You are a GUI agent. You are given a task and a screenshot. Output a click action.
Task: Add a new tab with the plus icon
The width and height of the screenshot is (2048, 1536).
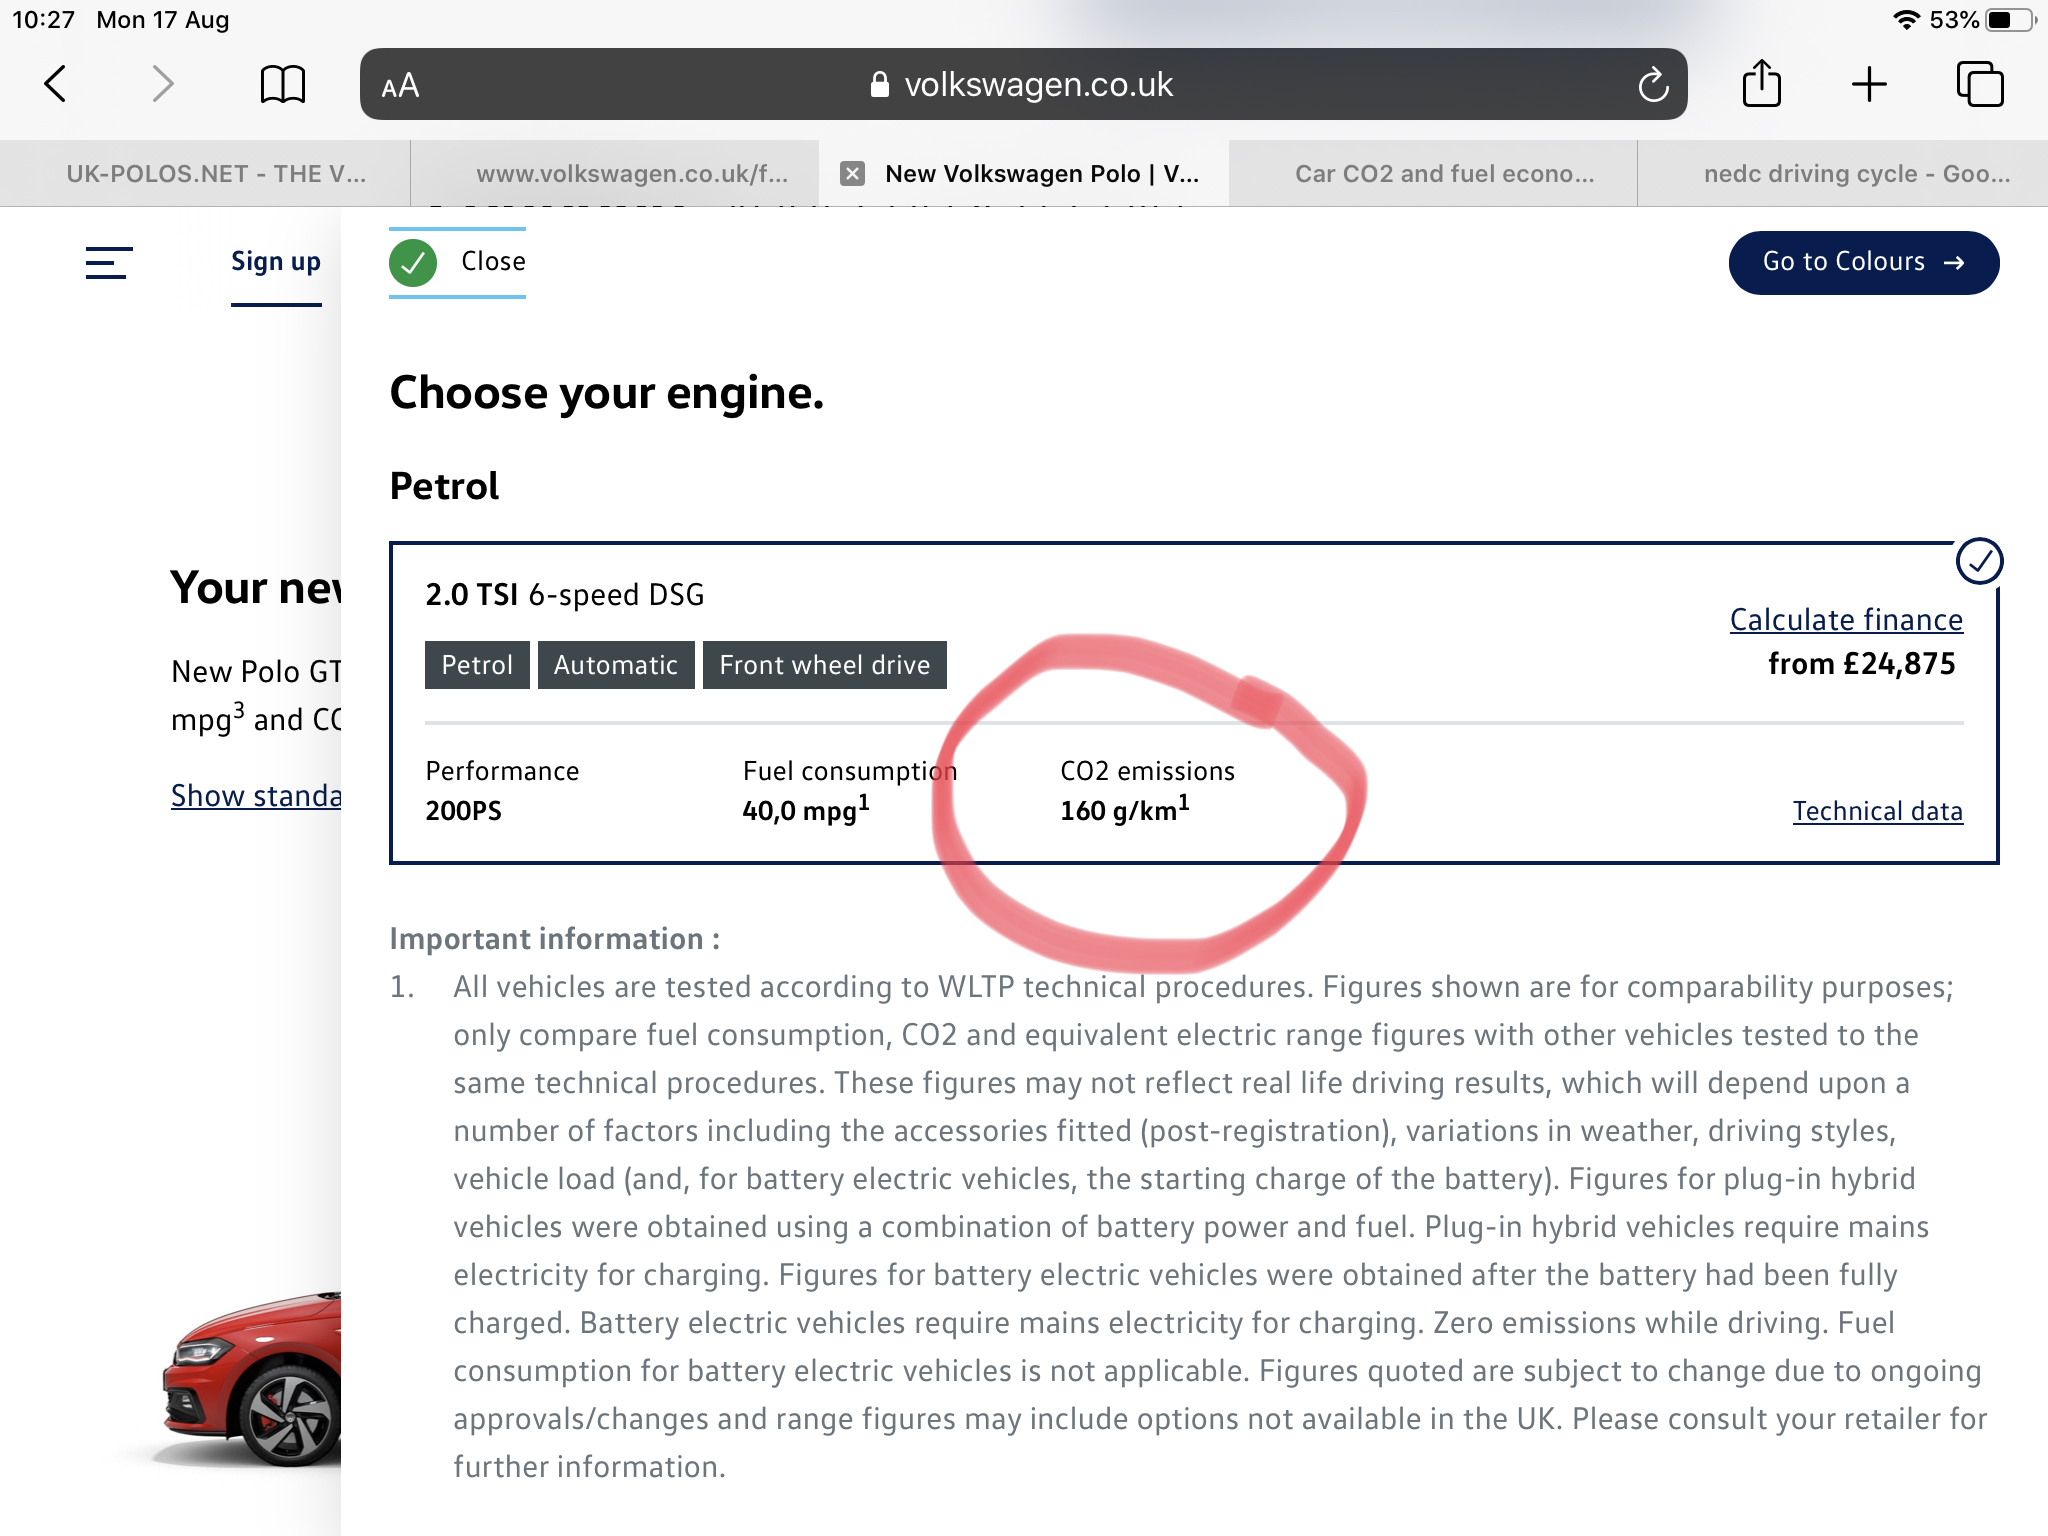(1869, 84)
